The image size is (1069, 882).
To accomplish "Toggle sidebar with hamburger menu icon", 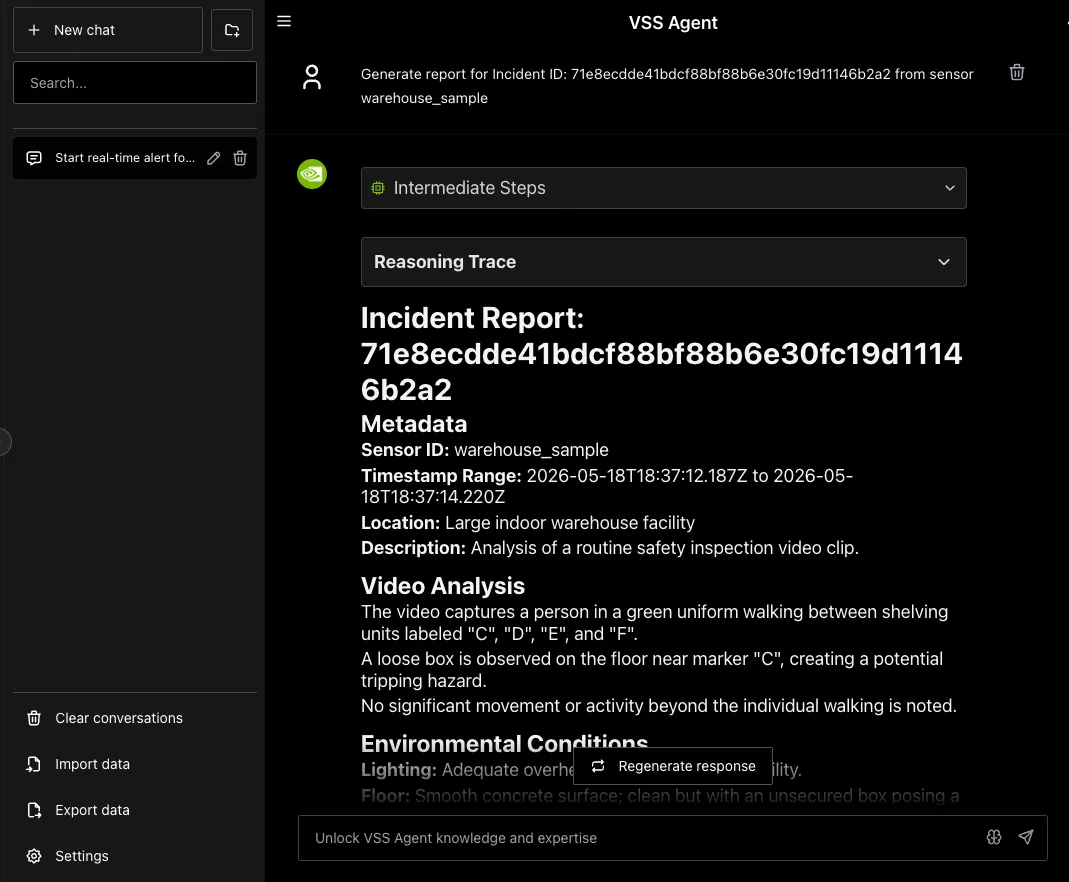I will click(x=284, y=22).
